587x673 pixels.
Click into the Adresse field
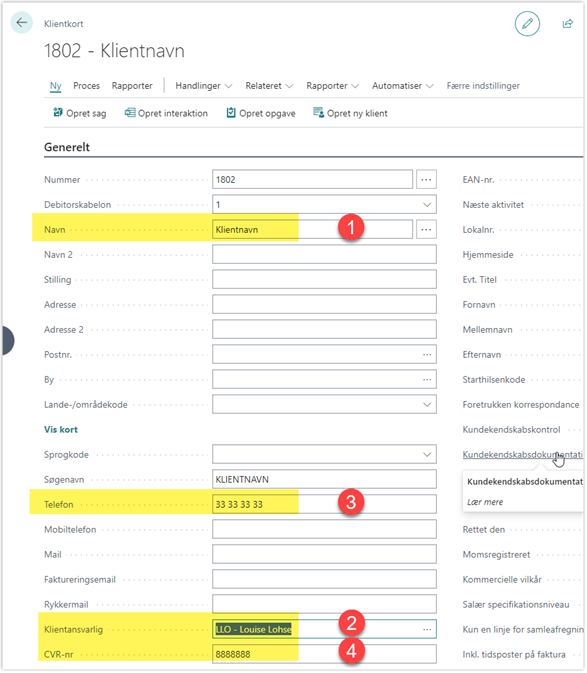click(324, 305)
